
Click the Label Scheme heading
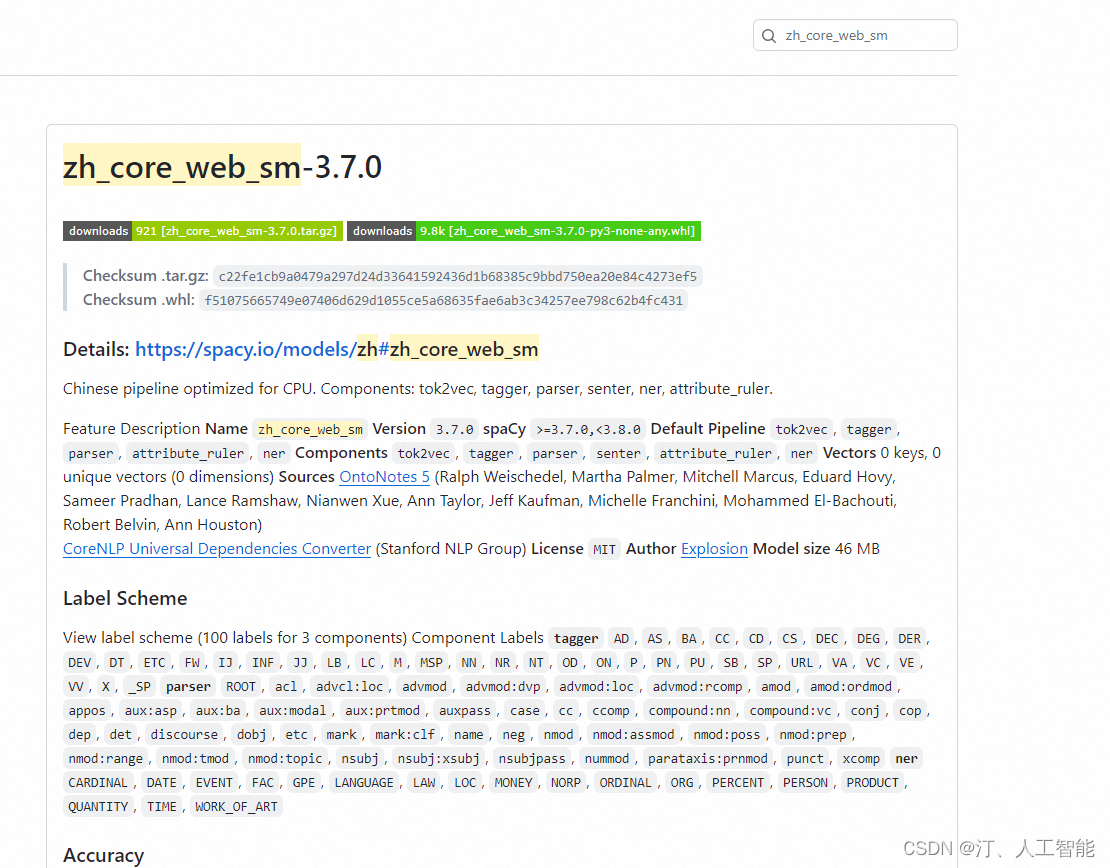[125, 598]
